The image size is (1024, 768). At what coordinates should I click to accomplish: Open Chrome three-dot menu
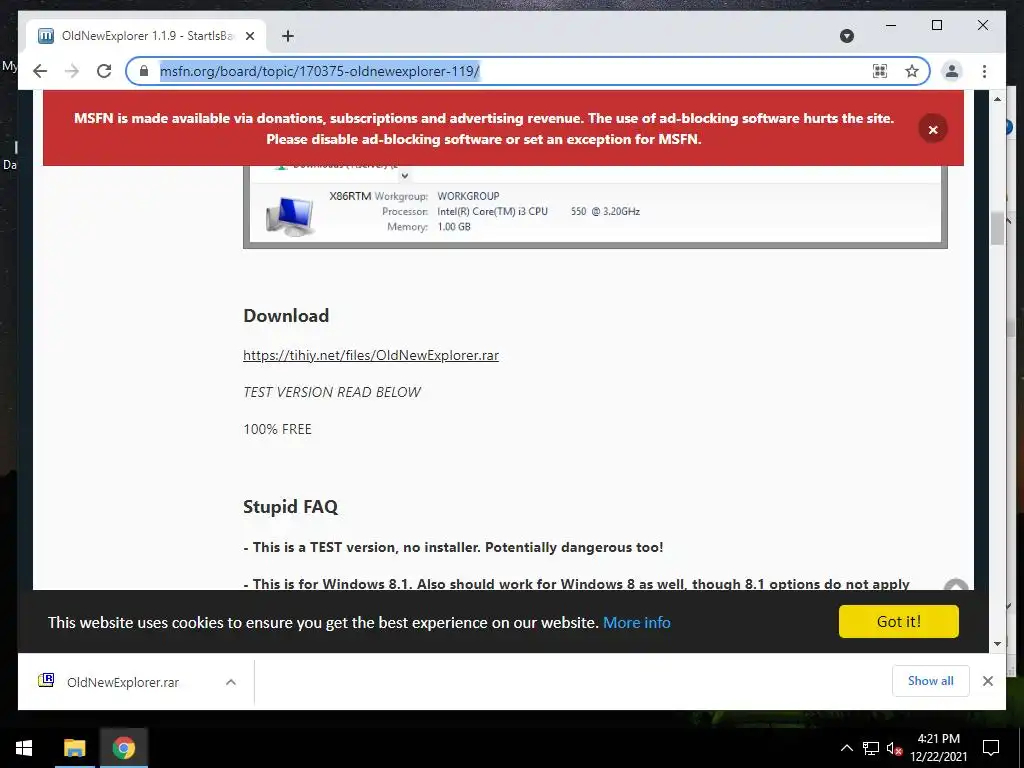pyautogui.click(x=984, y=71)
